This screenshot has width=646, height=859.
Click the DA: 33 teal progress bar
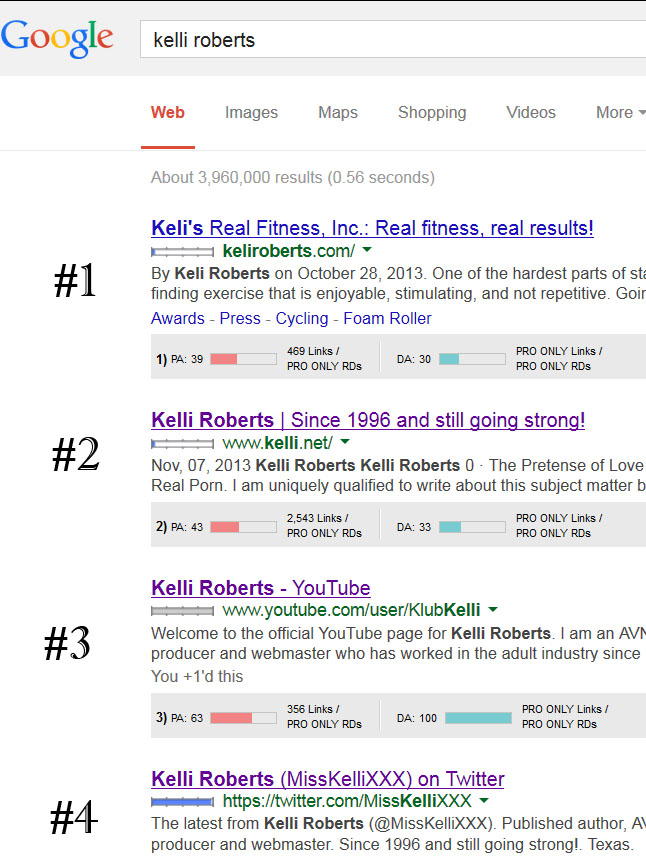click(x=472, y=527)
